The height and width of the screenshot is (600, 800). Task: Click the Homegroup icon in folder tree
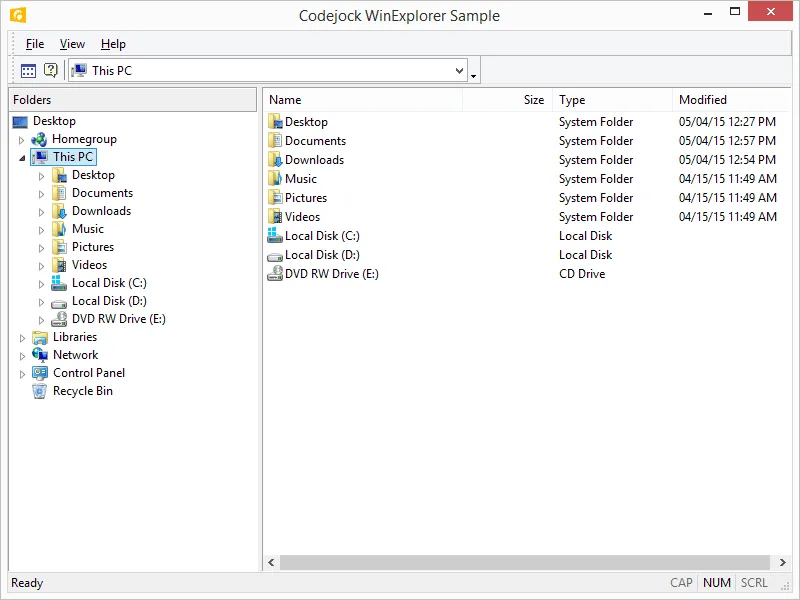pos(39,139)
